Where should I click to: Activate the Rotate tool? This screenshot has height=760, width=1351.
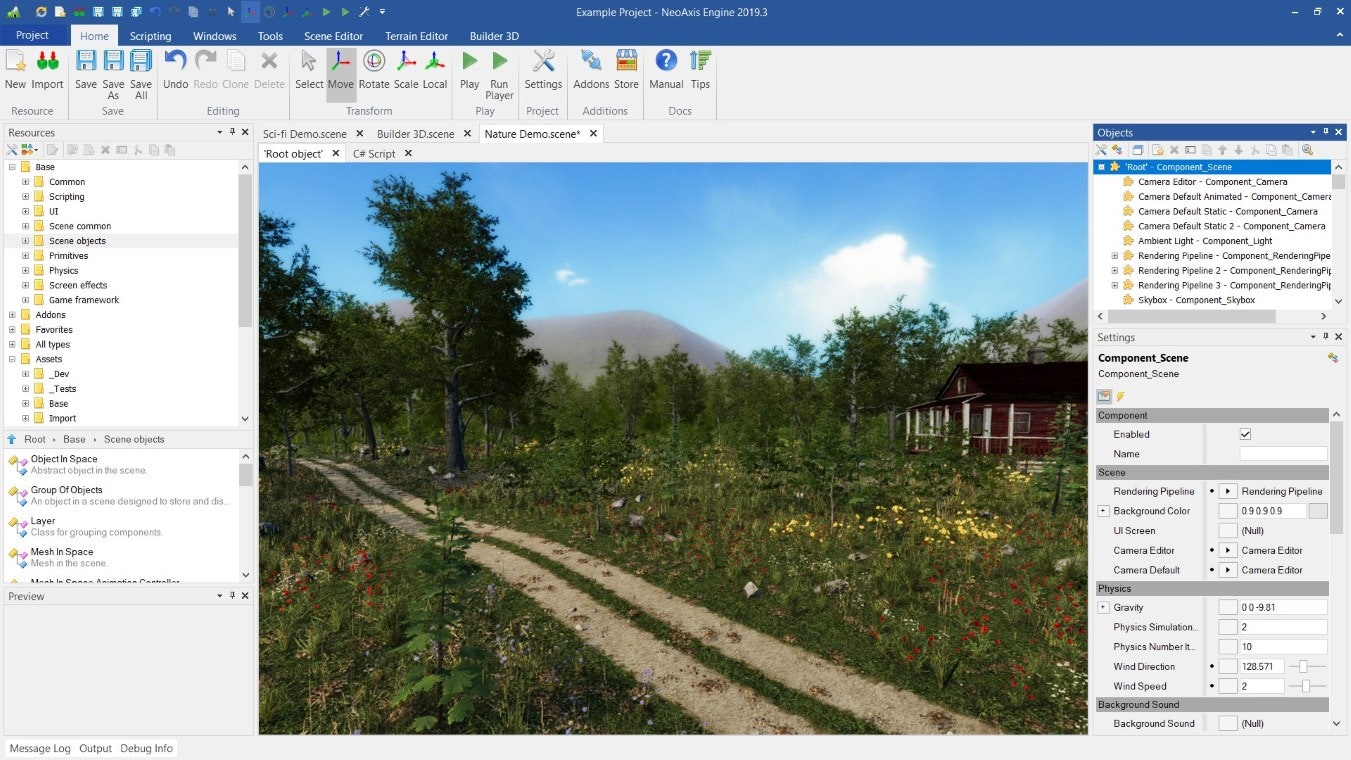pyautogui.click(x=374, y=70)
